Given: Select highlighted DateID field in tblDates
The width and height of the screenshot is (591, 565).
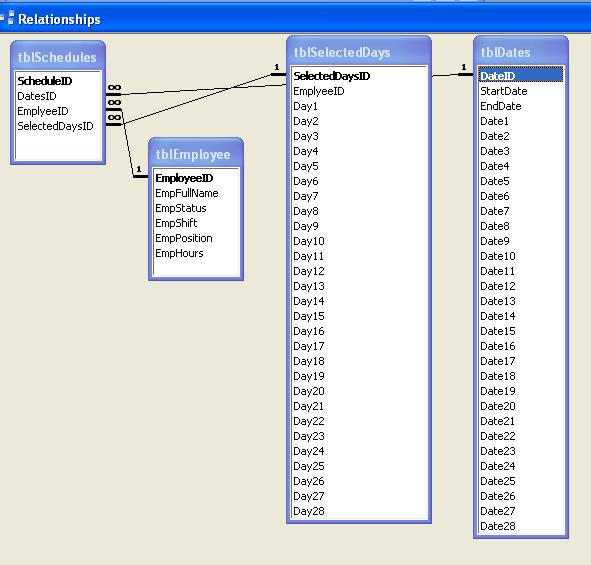Looking at the screenshot, I should [x=521, y=75].
